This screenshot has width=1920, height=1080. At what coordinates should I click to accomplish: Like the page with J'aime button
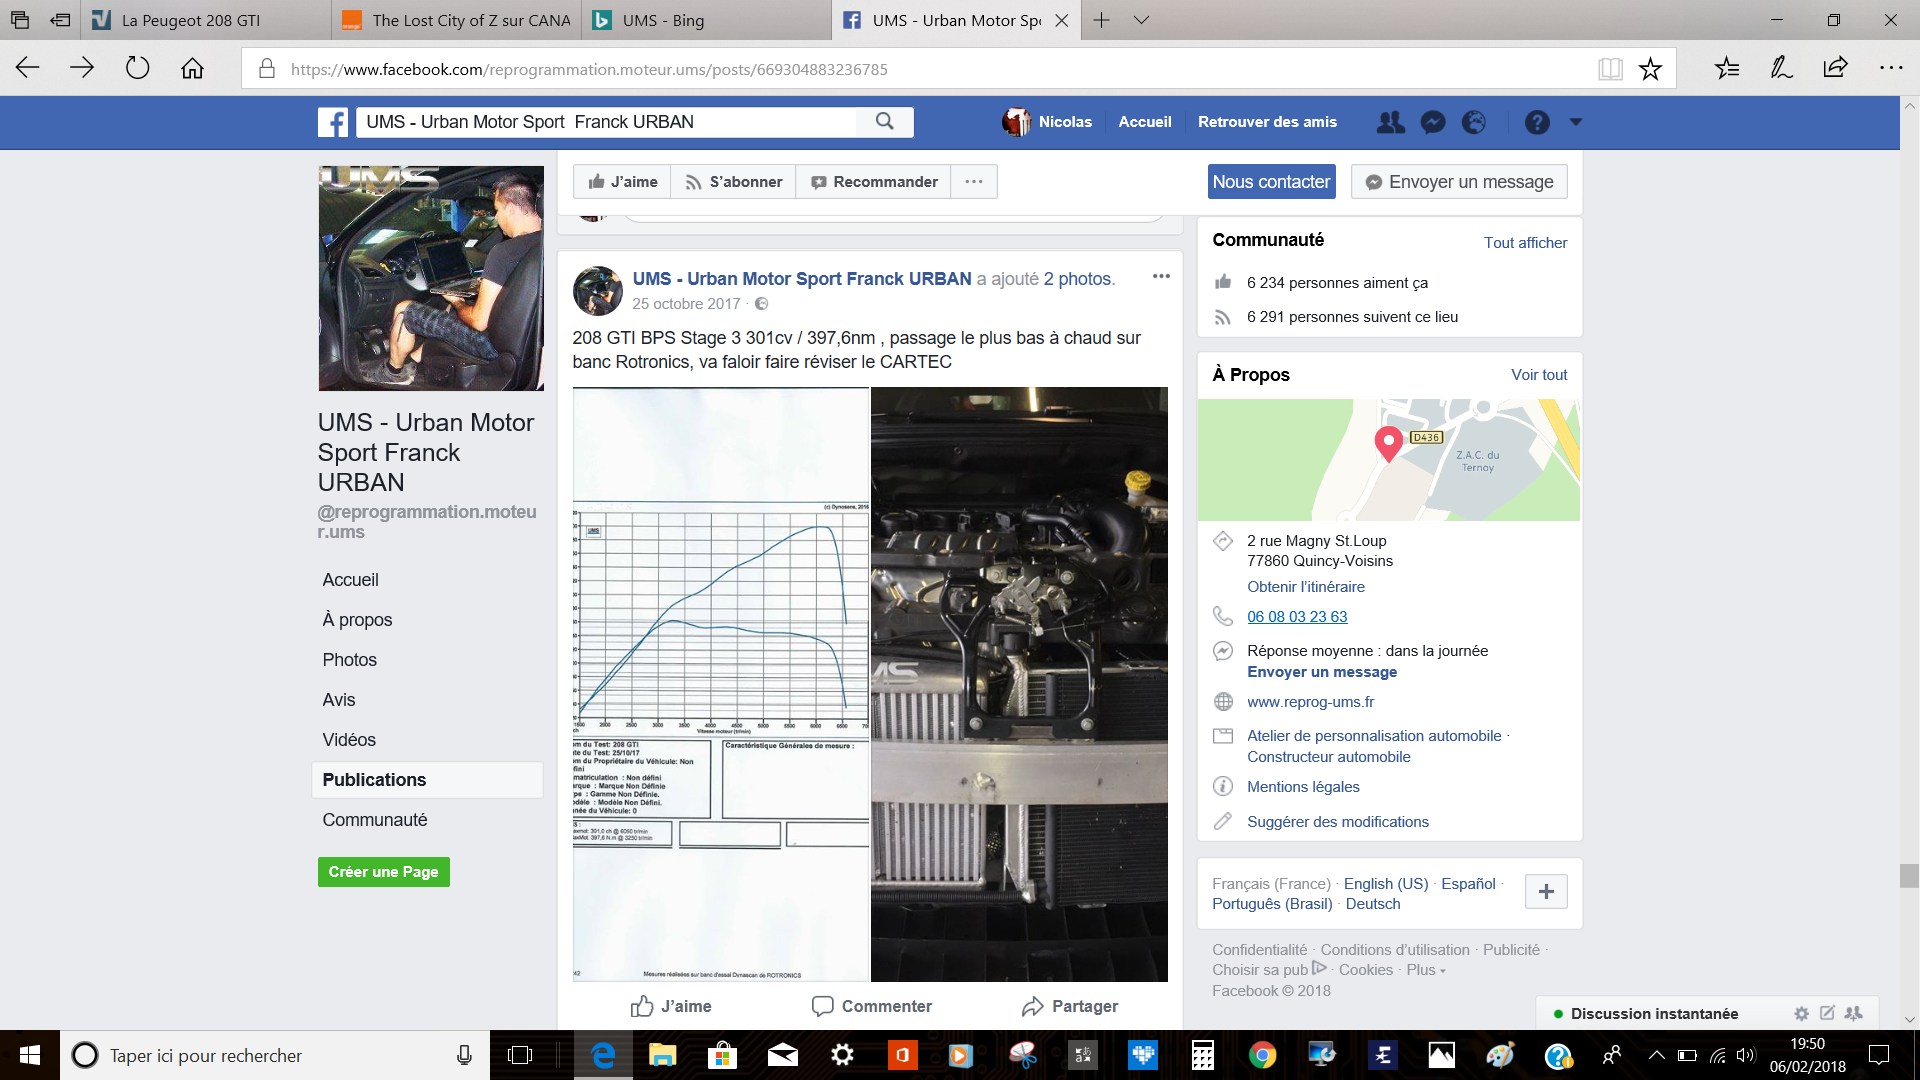point(623,182)
